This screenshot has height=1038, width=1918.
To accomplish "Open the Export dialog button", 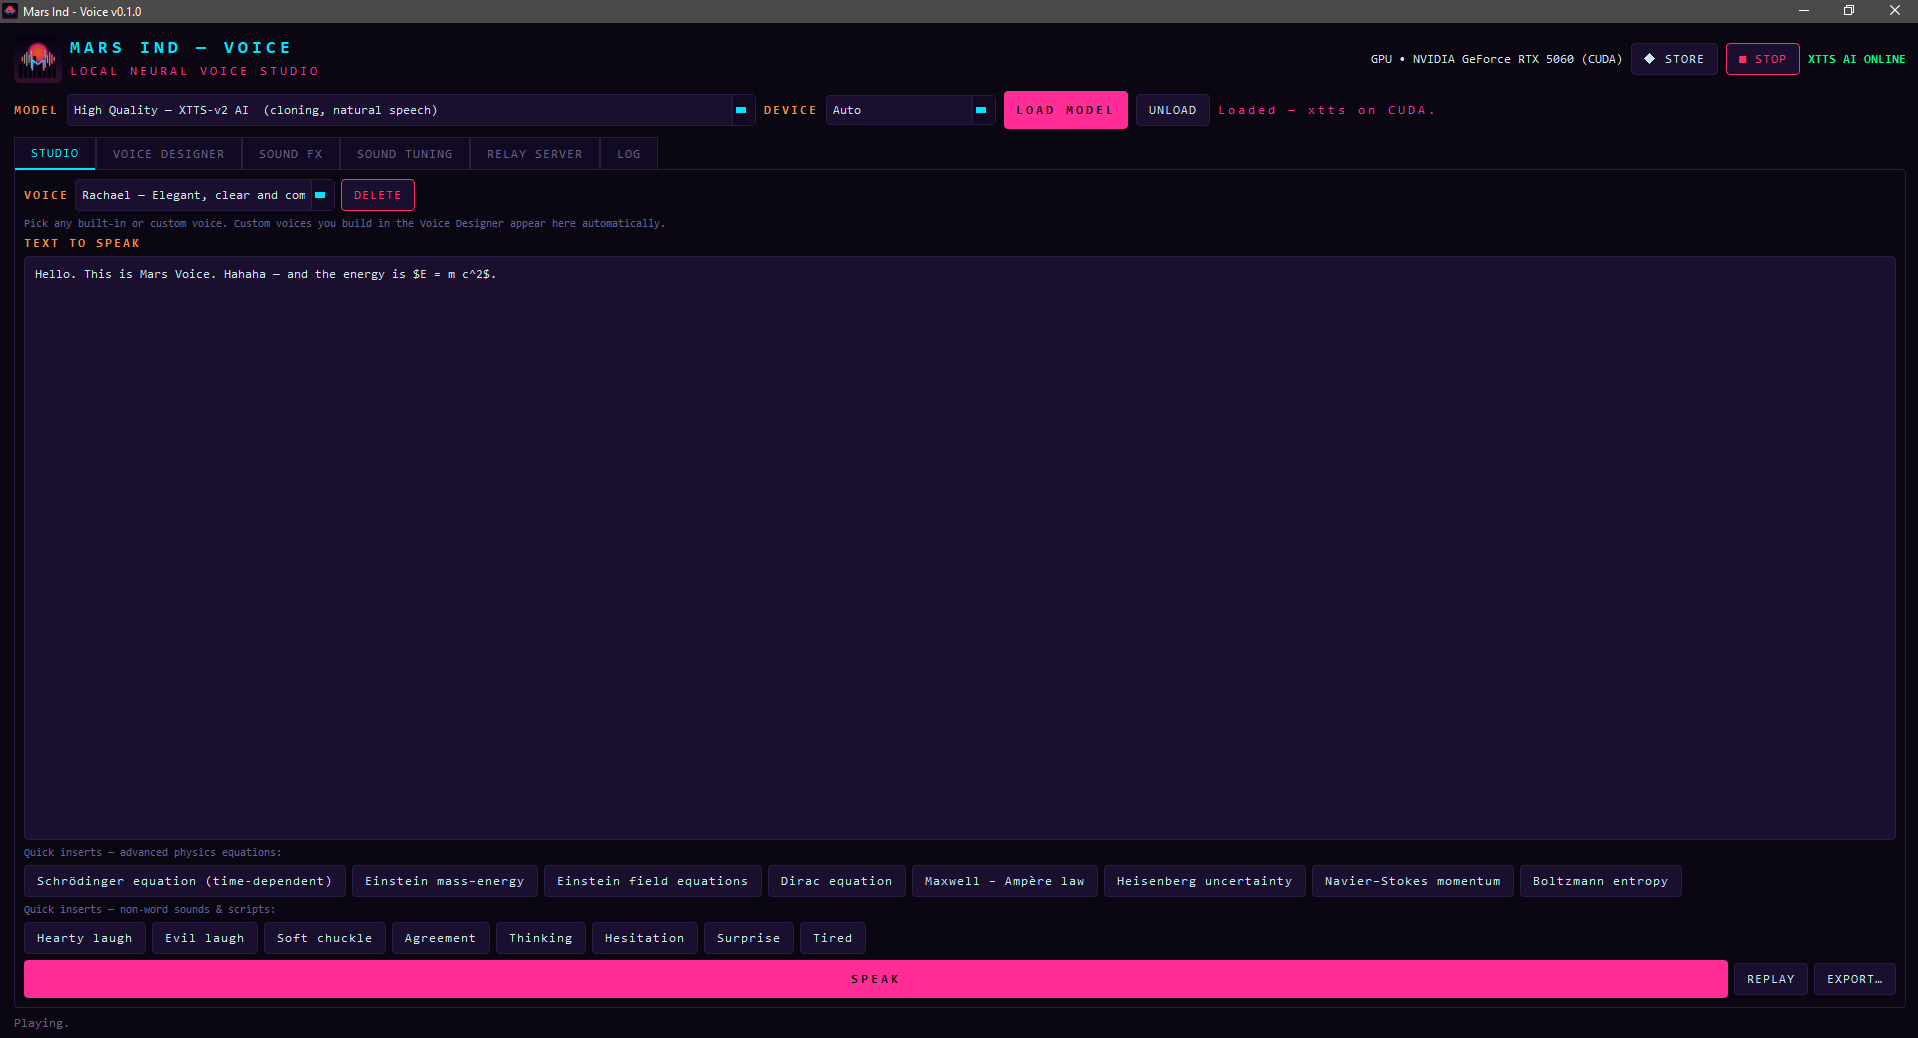I will 1855,979.
